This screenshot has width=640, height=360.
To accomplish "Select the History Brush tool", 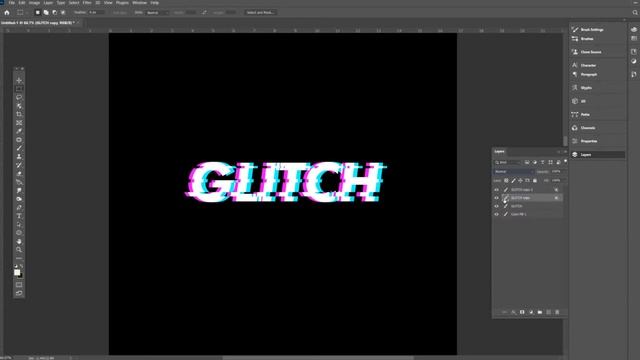I will click(19, 165).
